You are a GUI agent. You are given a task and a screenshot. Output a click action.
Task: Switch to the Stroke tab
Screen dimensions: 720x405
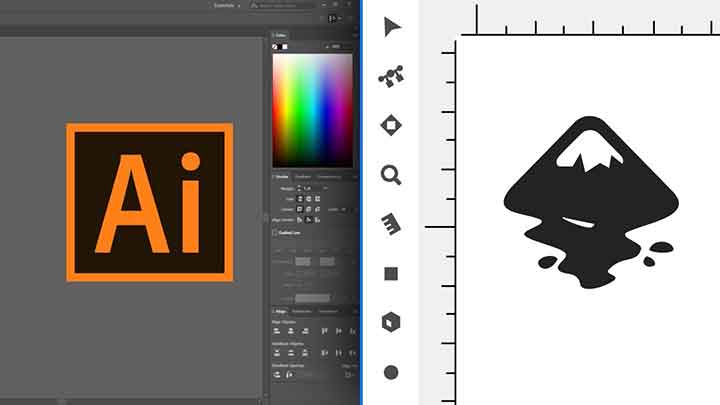coord(281,177)
